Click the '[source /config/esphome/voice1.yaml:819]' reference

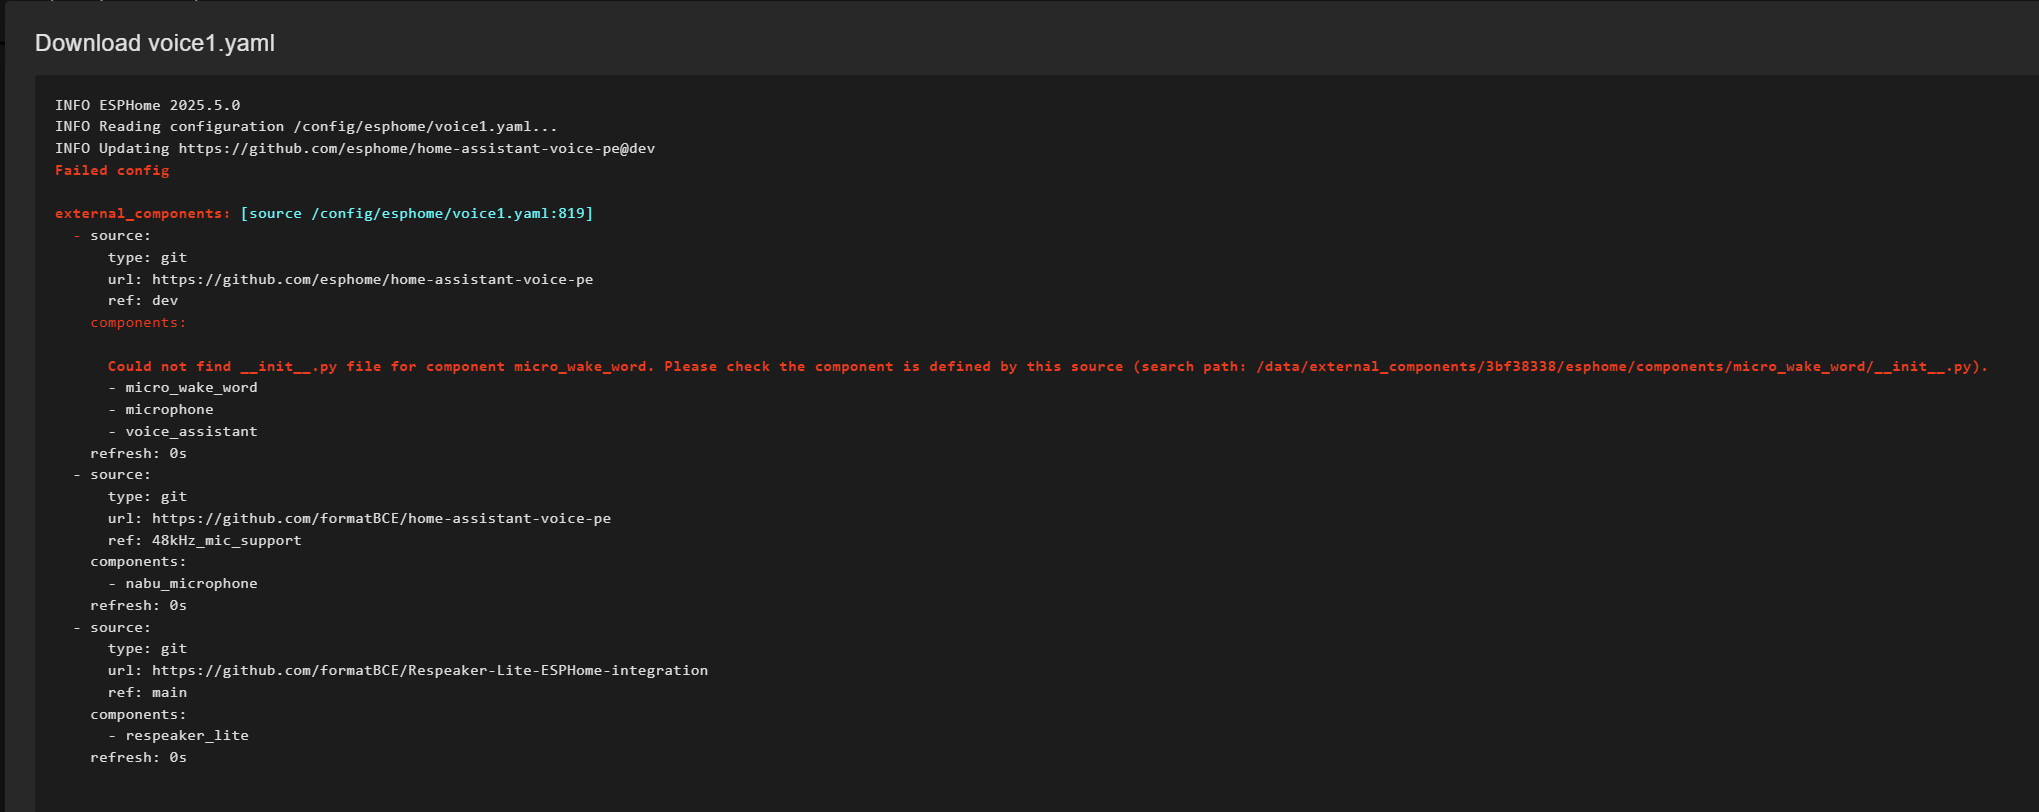tap(417, 214)
